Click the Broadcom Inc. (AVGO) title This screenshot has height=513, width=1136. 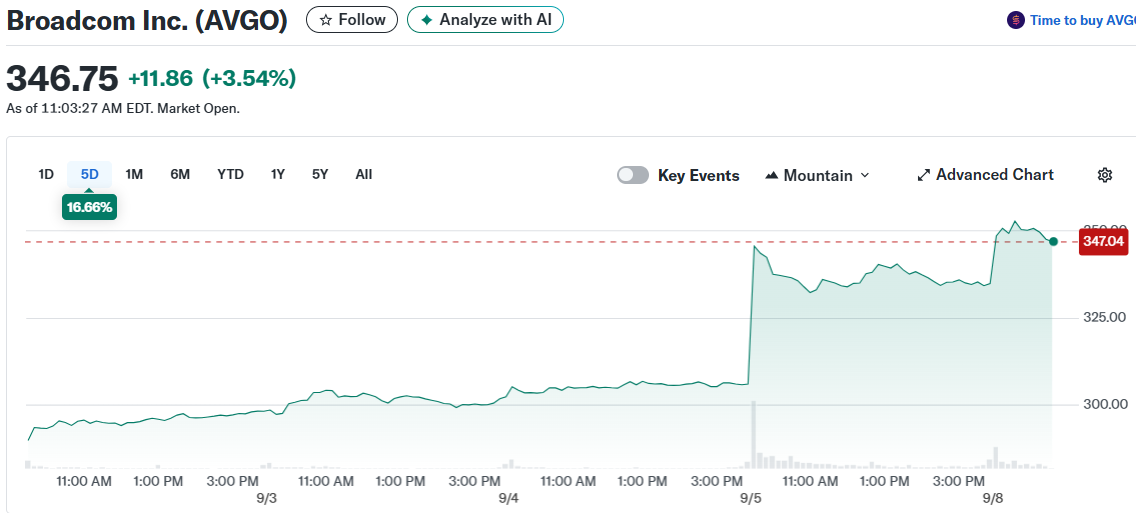tap(147, 21)
